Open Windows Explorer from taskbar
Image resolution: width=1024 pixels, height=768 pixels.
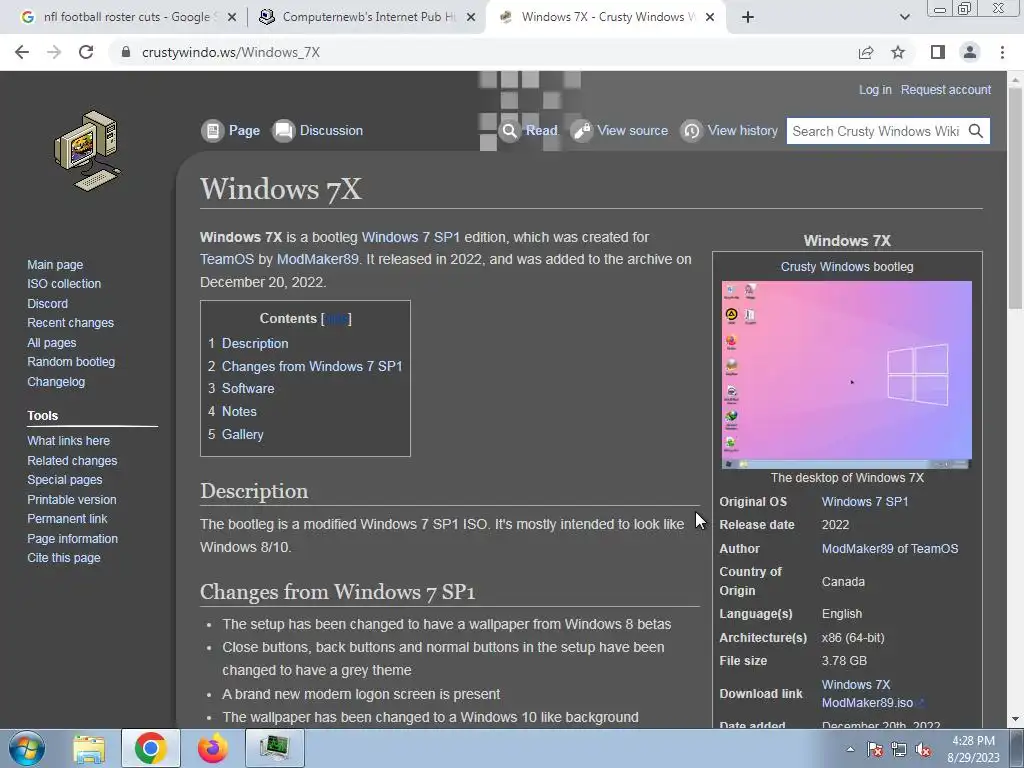89,748
